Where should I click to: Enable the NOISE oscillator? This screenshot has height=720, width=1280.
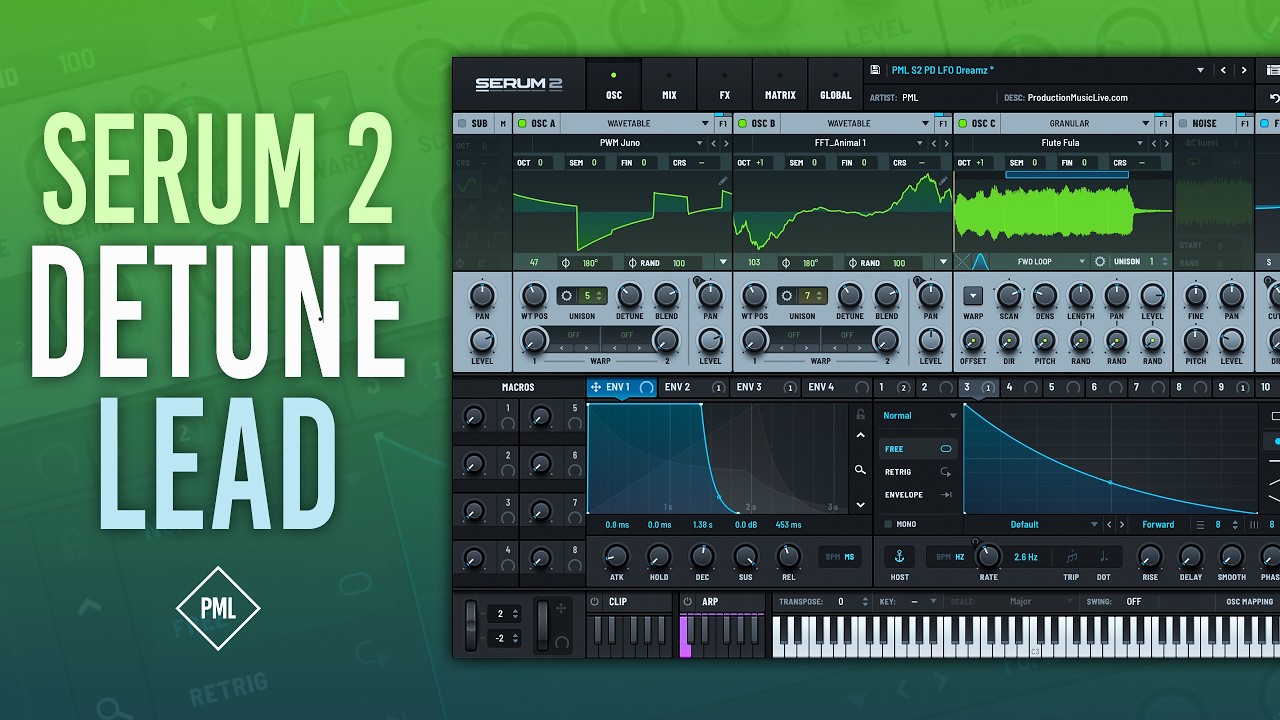(1183, 124)
